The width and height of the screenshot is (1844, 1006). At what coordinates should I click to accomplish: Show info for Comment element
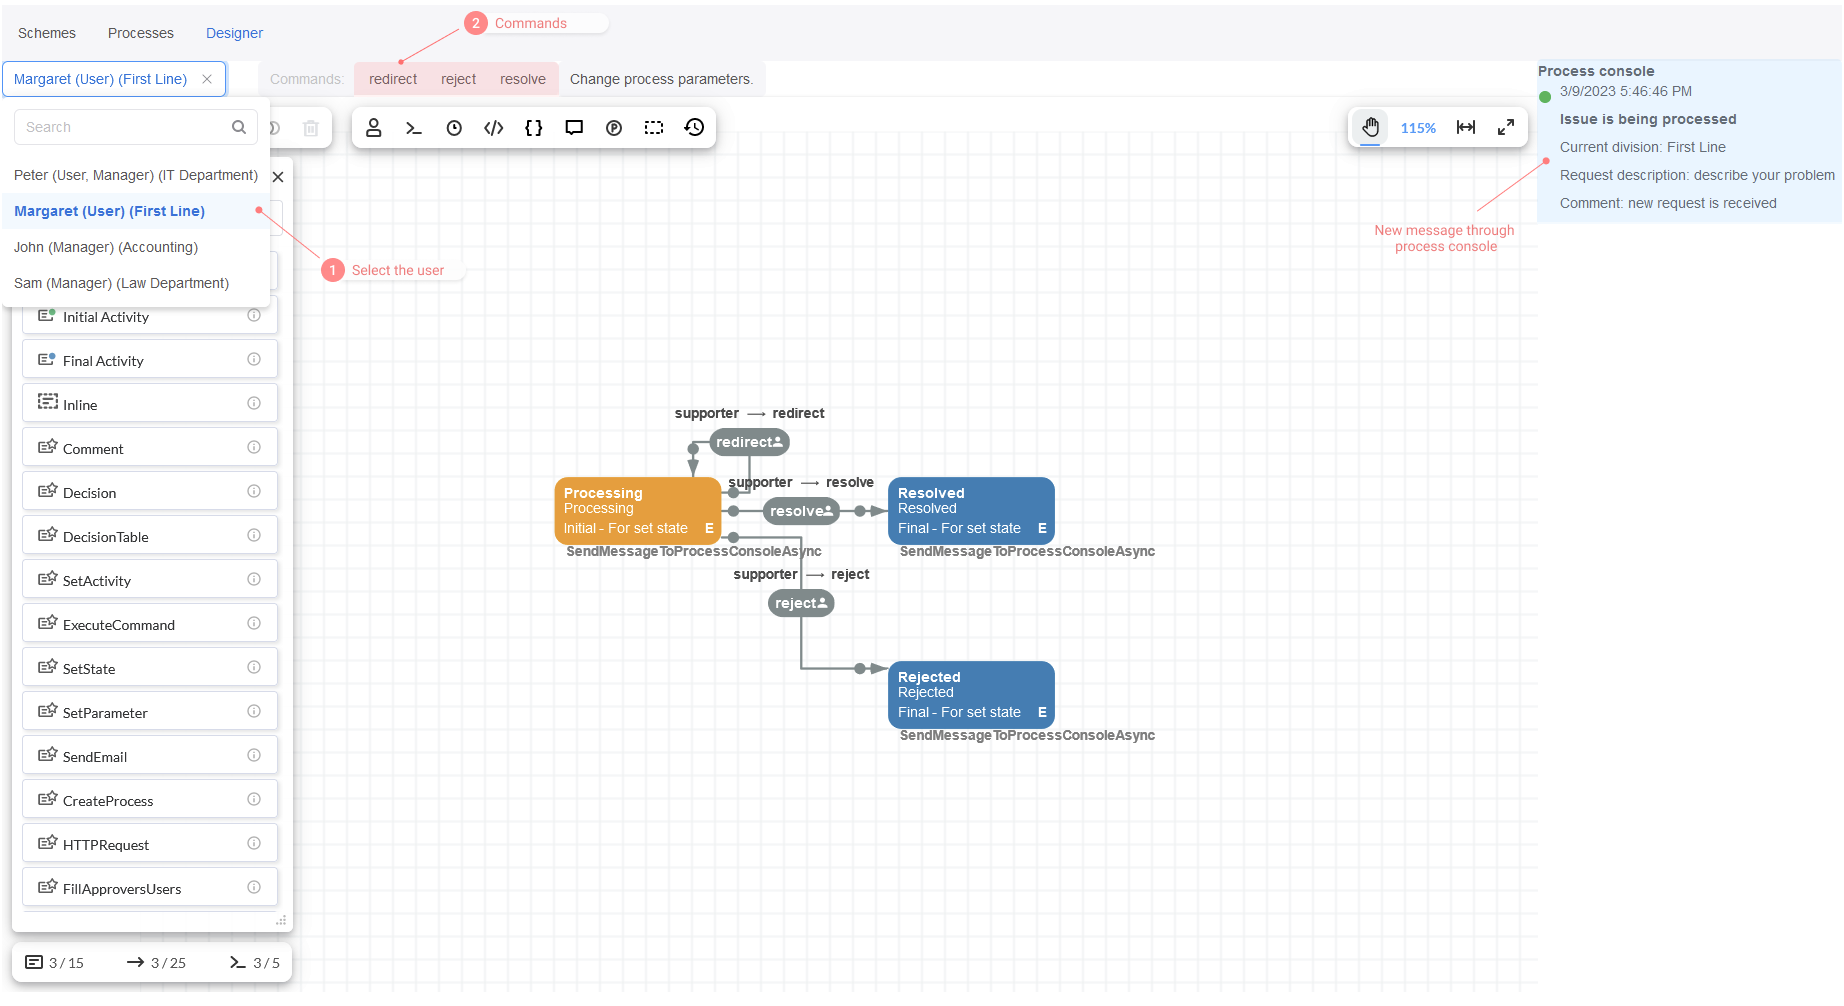[254, 447]
